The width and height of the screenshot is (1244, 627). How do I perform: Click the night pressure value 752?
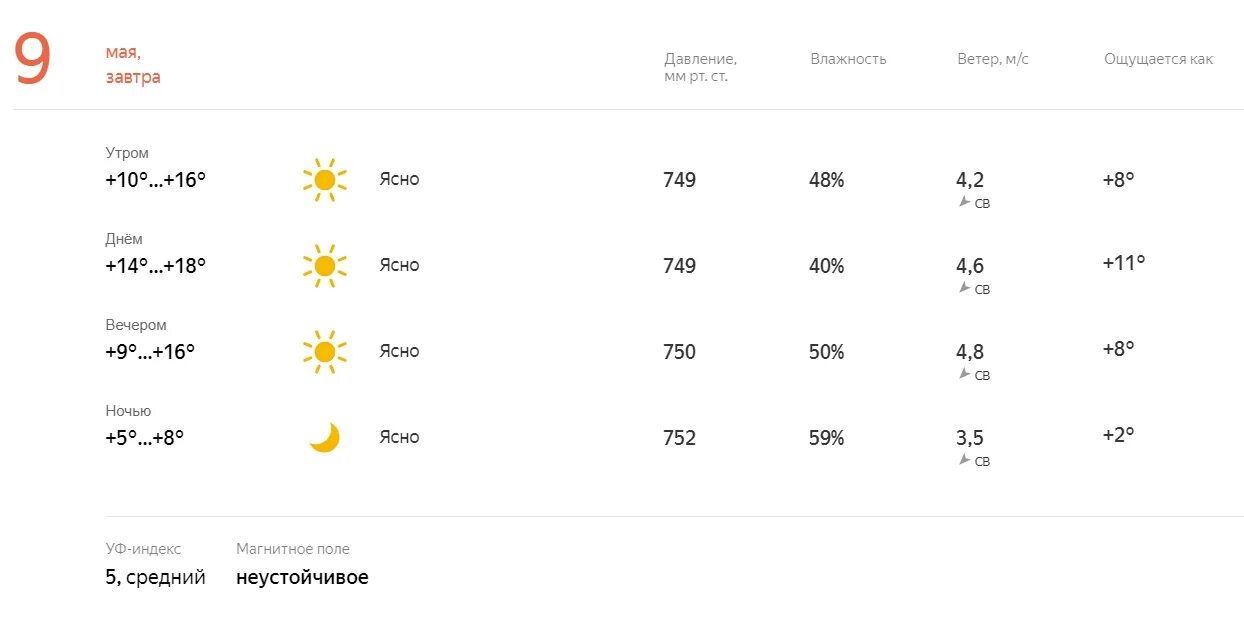click(x=679, y=438)
